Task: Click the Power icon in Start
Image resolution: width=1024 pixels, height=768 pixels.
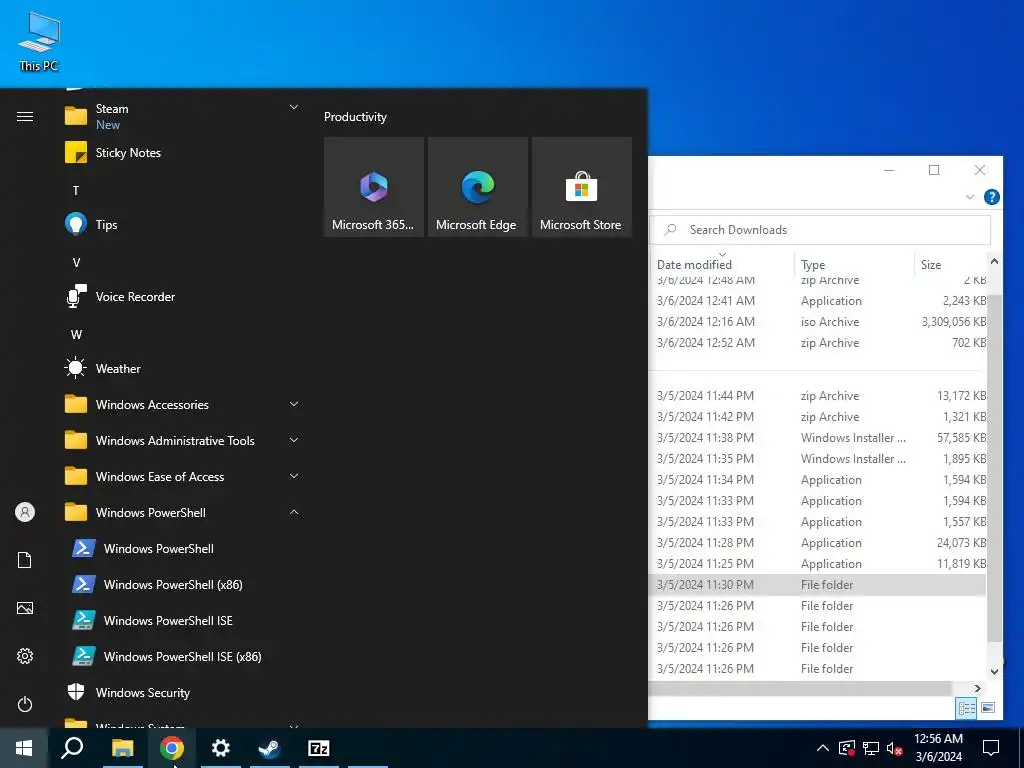Action: pyautogui.click(x=25, y=704)
